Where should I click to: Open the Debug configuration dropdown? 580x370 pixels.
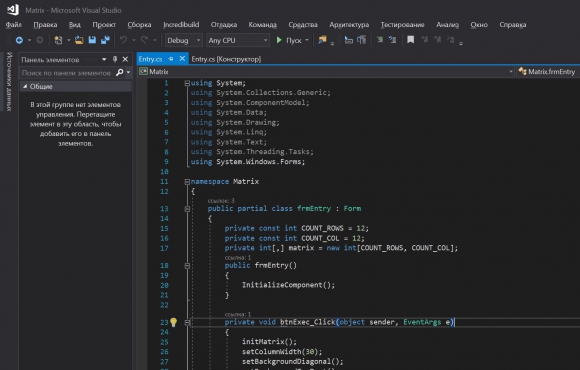point(183,40)
